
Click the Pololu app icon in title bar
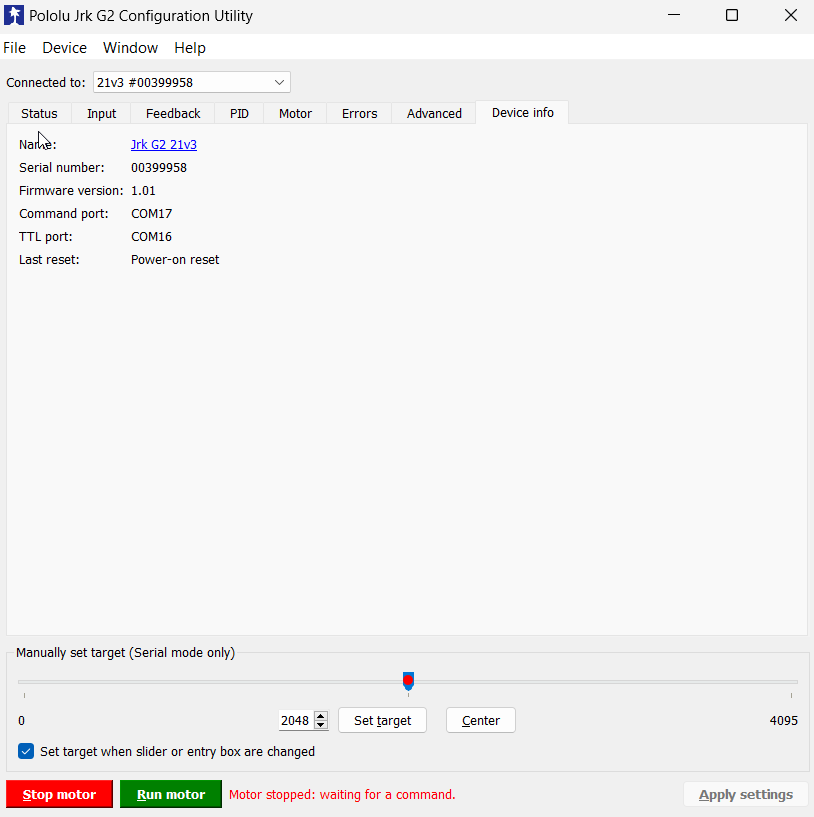click(x=14, y=16)
